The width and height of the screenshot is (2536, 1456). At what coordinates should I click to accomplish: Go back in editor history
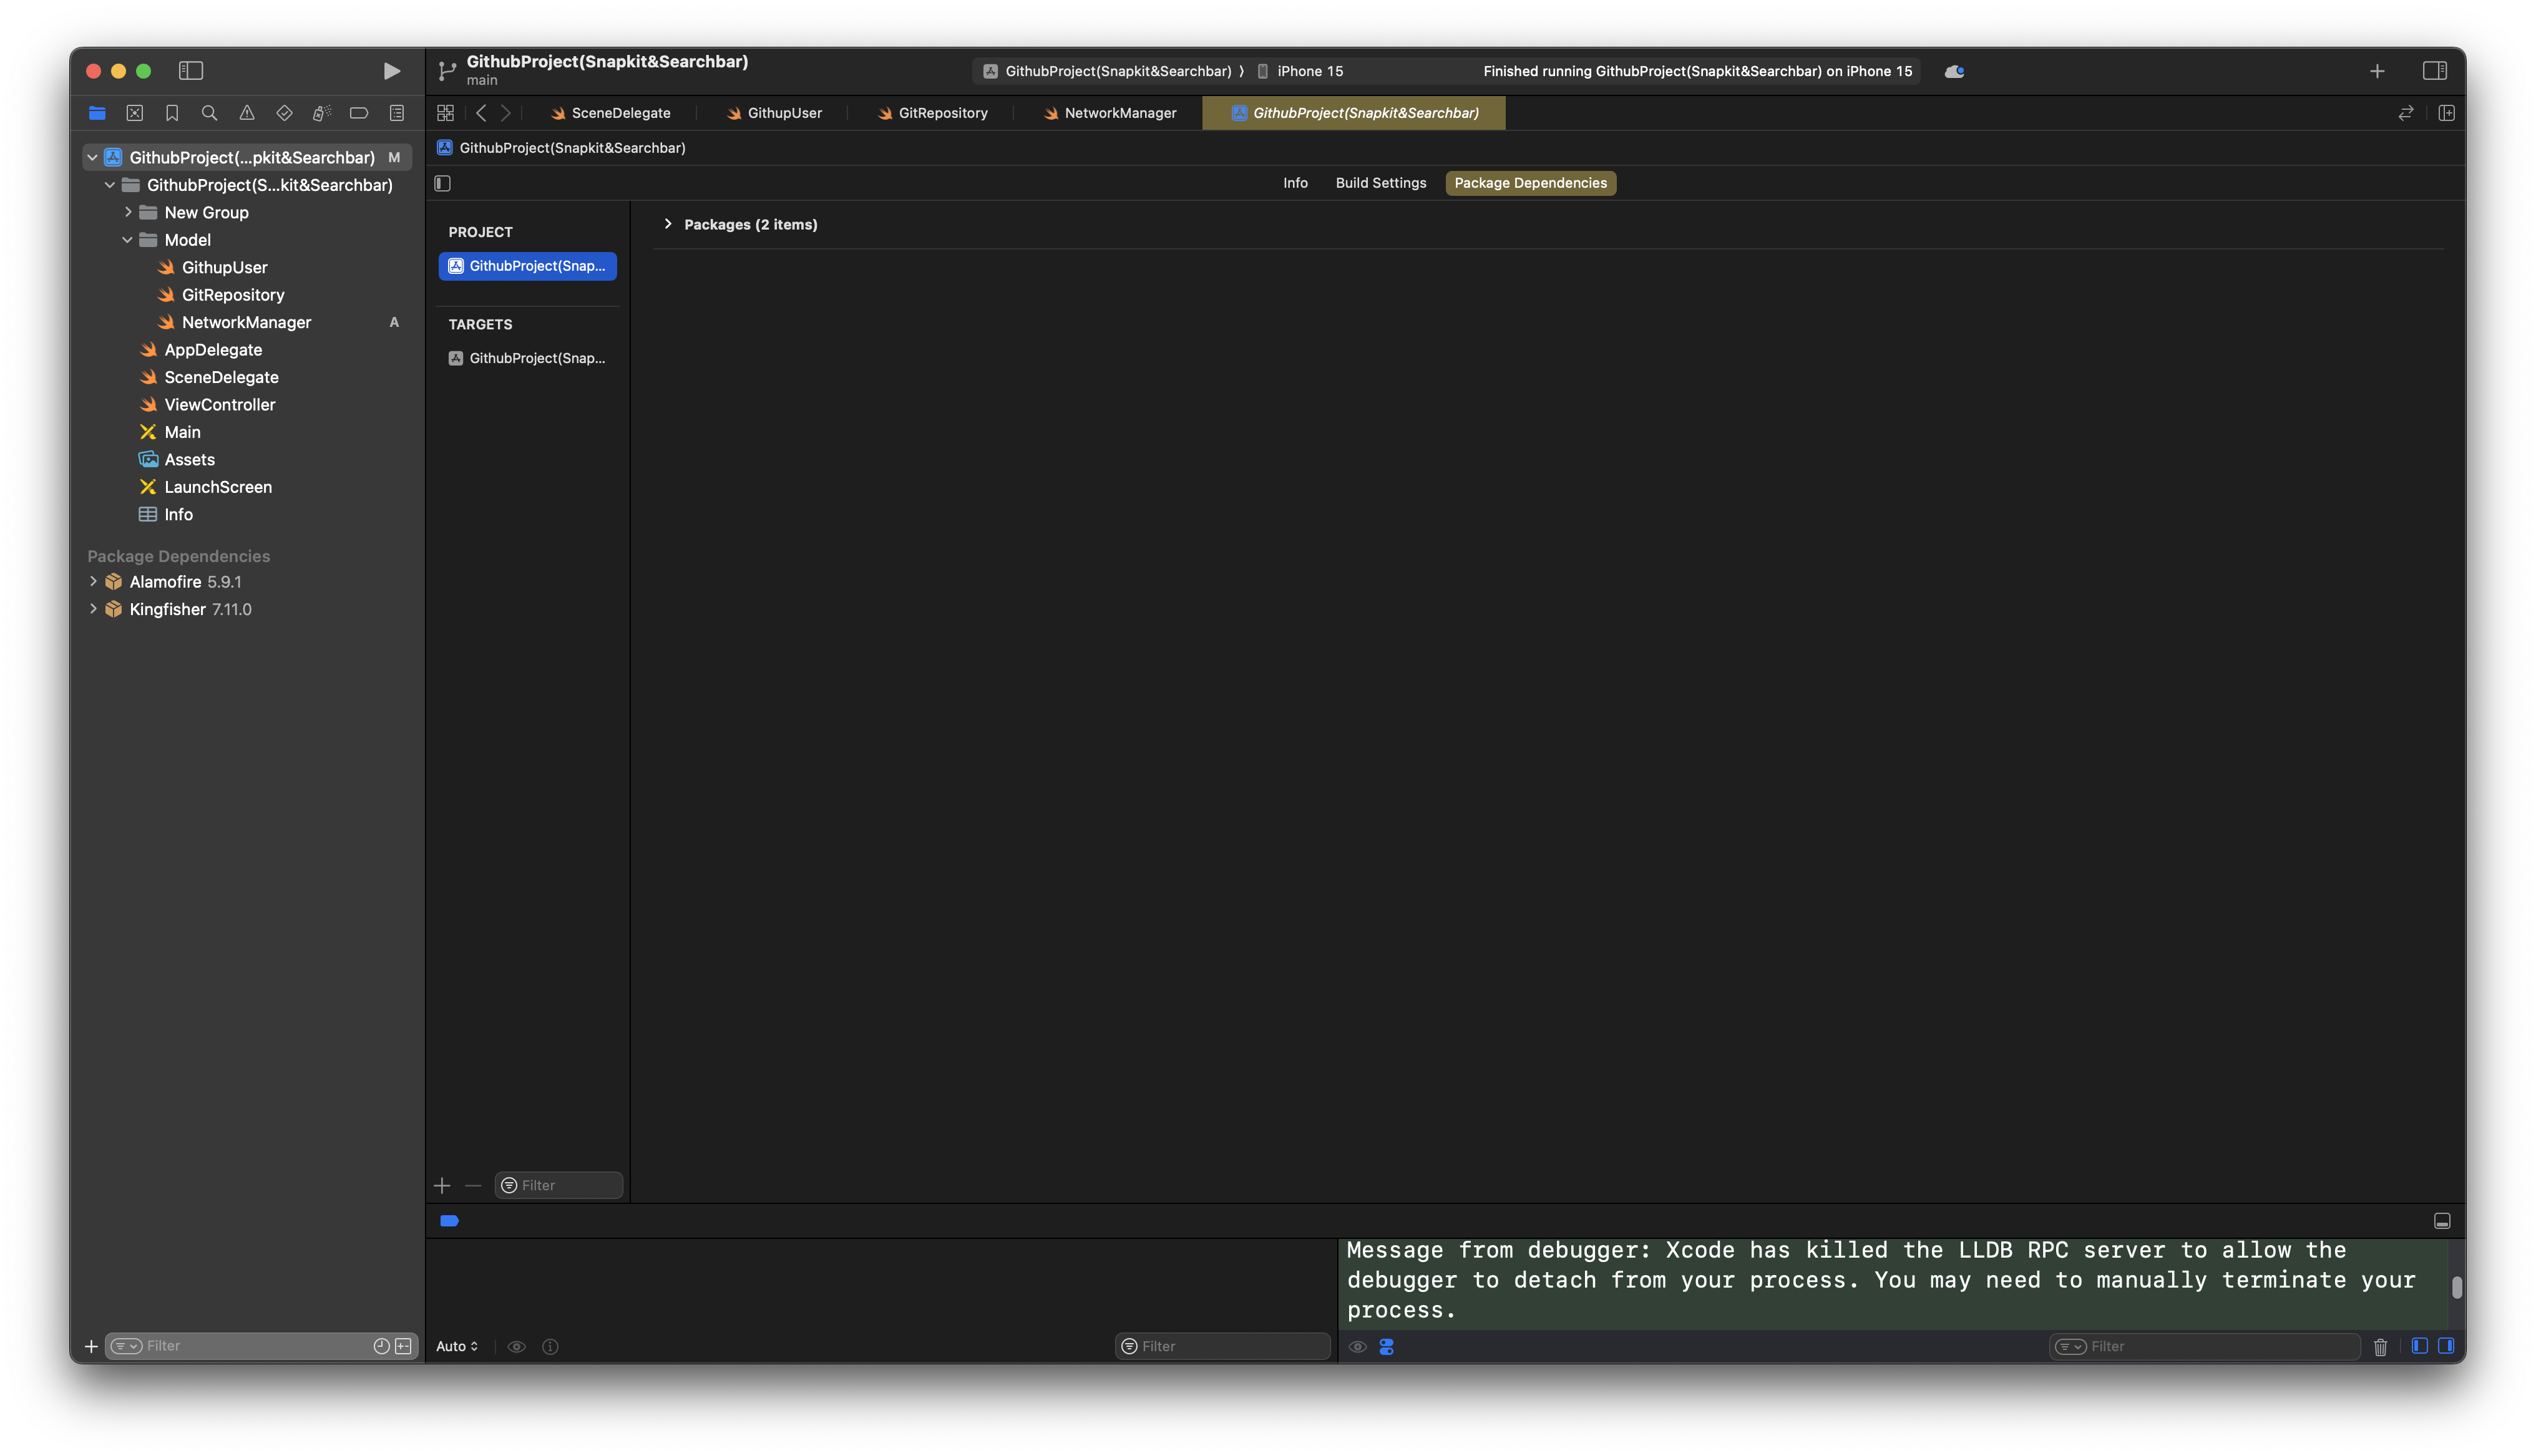click(482, 113)
